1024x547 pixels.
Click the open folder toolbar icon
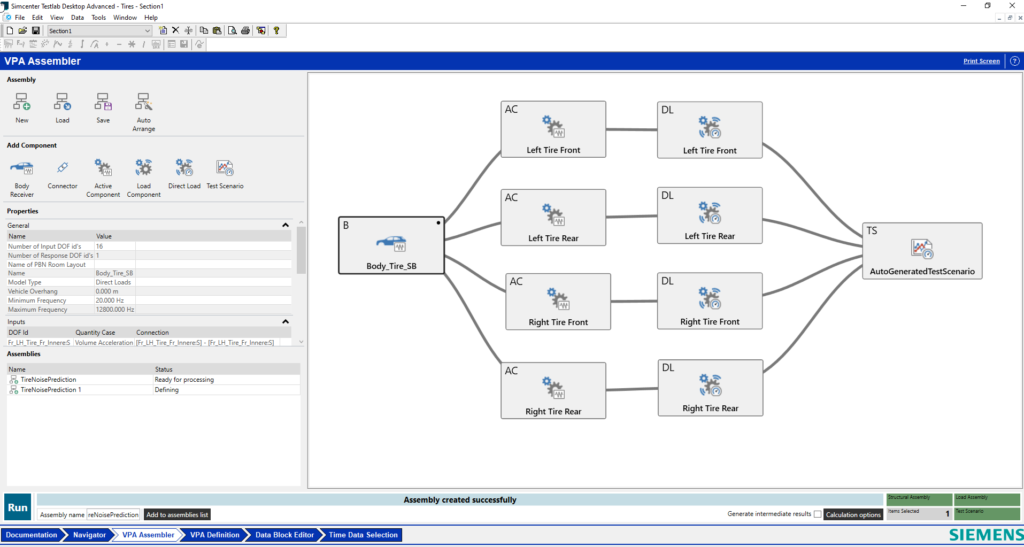point(22,31)
